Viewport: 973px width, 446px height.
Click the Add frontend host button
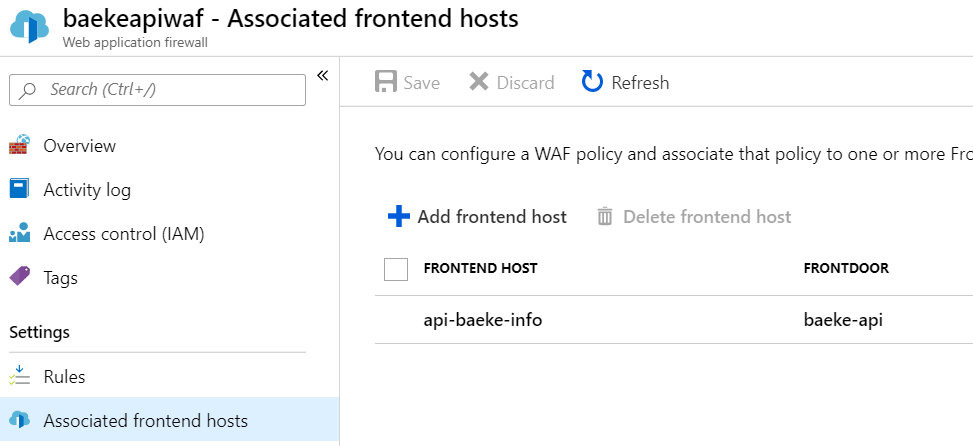[491, 216]
